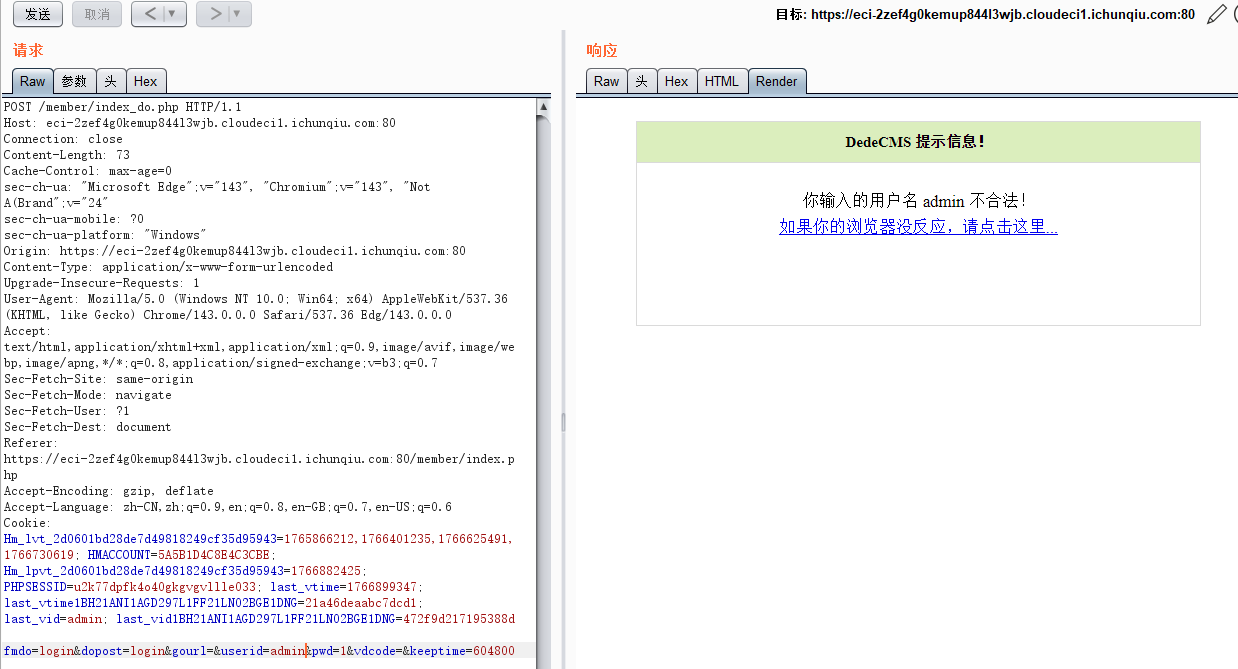Switch to the response Raw tab
1238x669 pixels.
[606, 82]
